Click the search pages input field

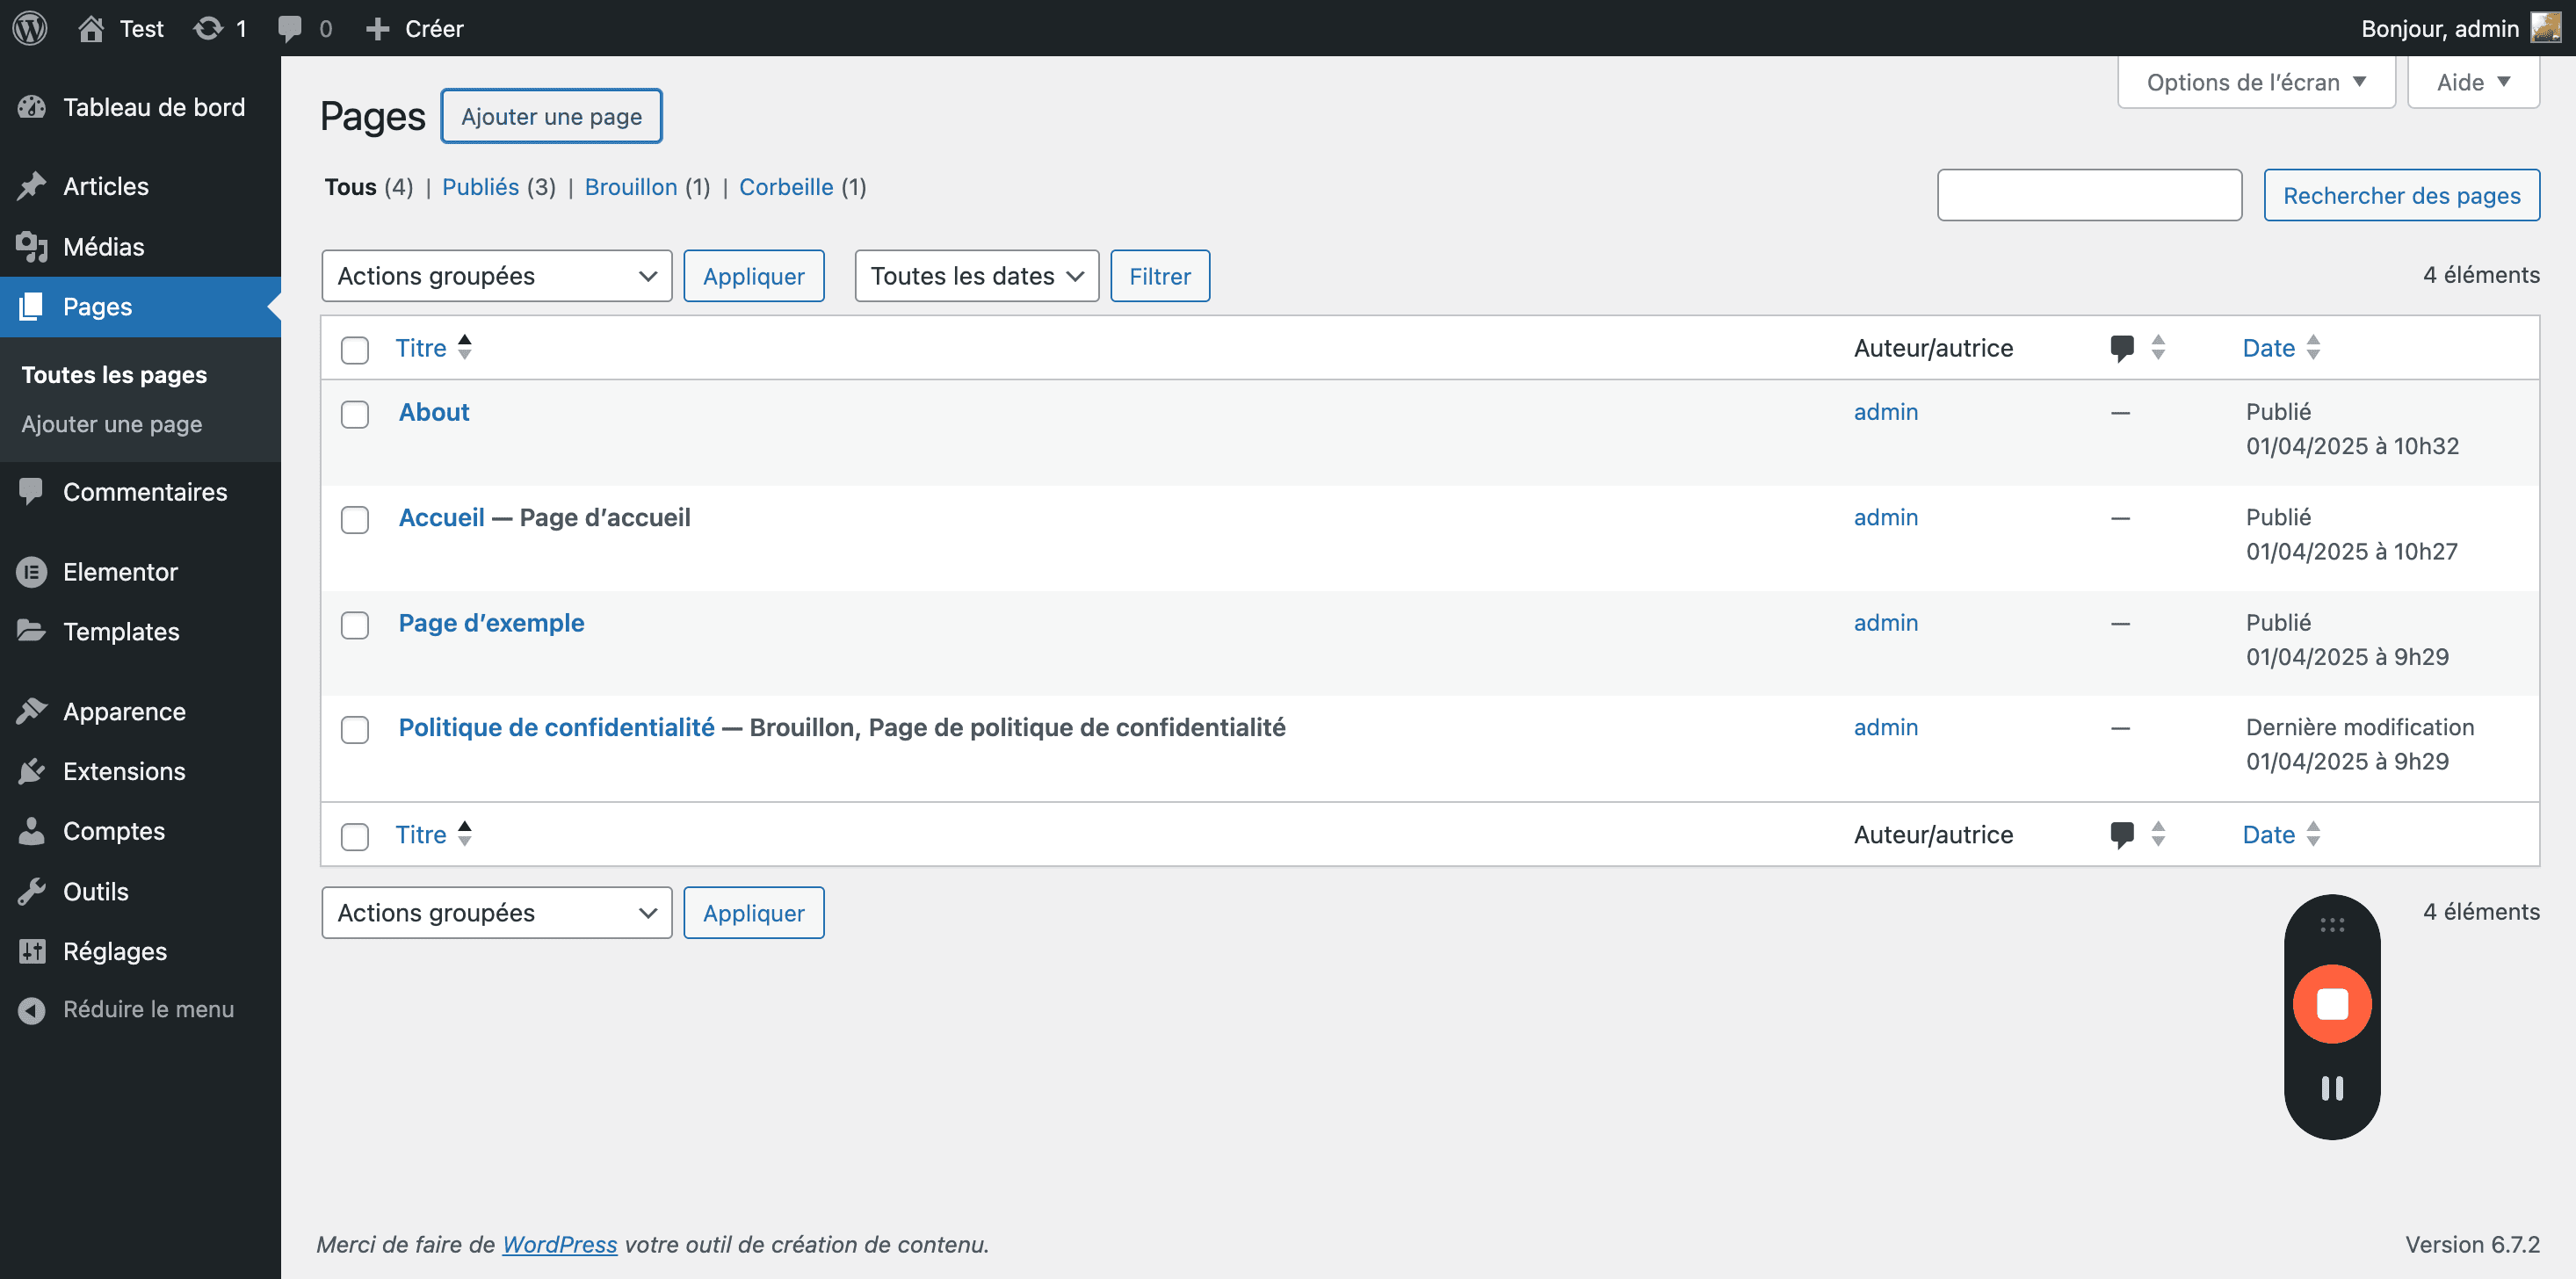(2089, 195)
